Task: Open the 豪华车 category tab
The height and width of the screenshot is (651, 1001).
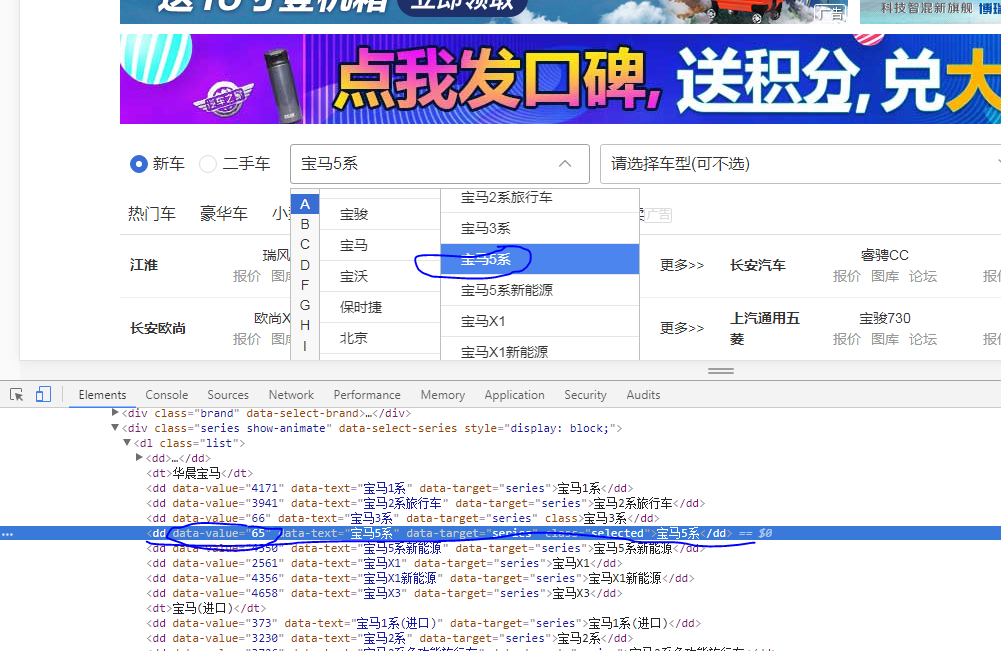Action: coord(223,214)
